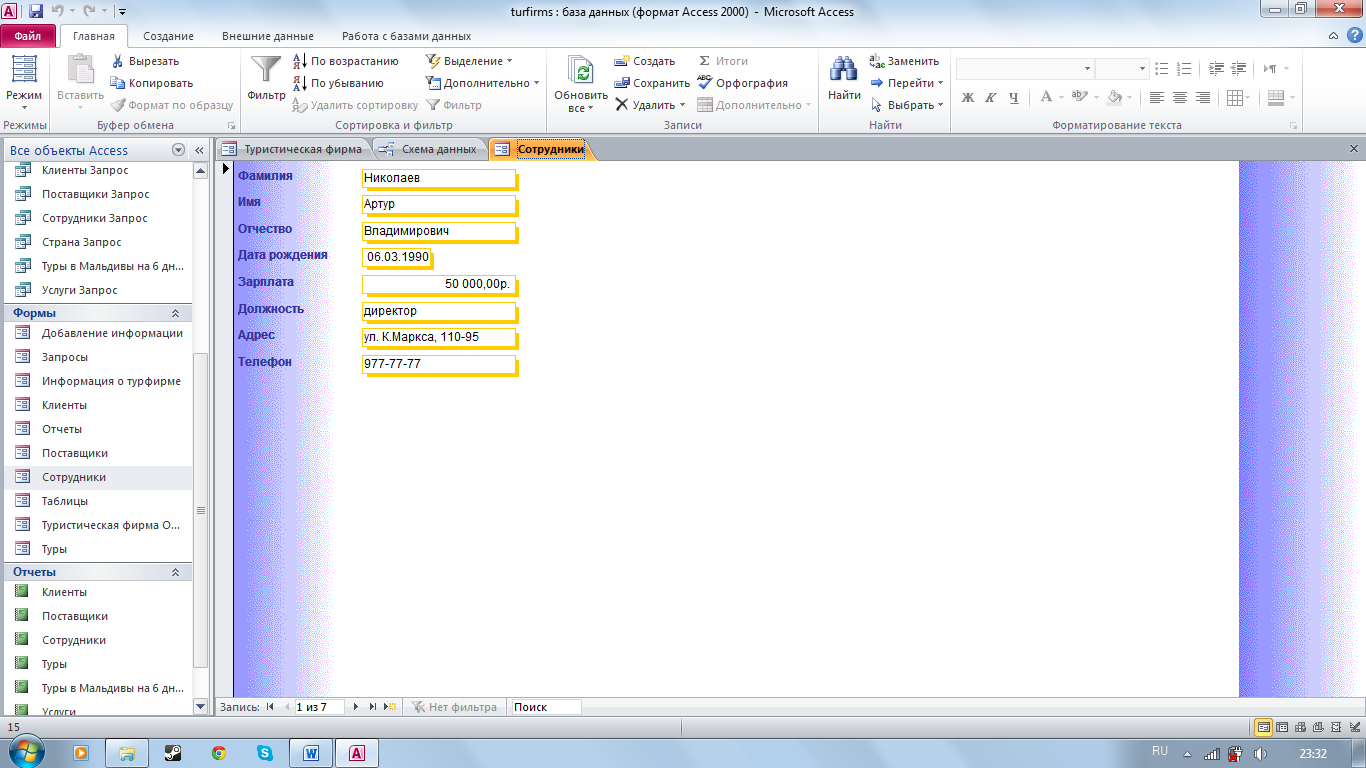Align text center in formatting group
1366x768 pixels.
tap(1180, 97)
